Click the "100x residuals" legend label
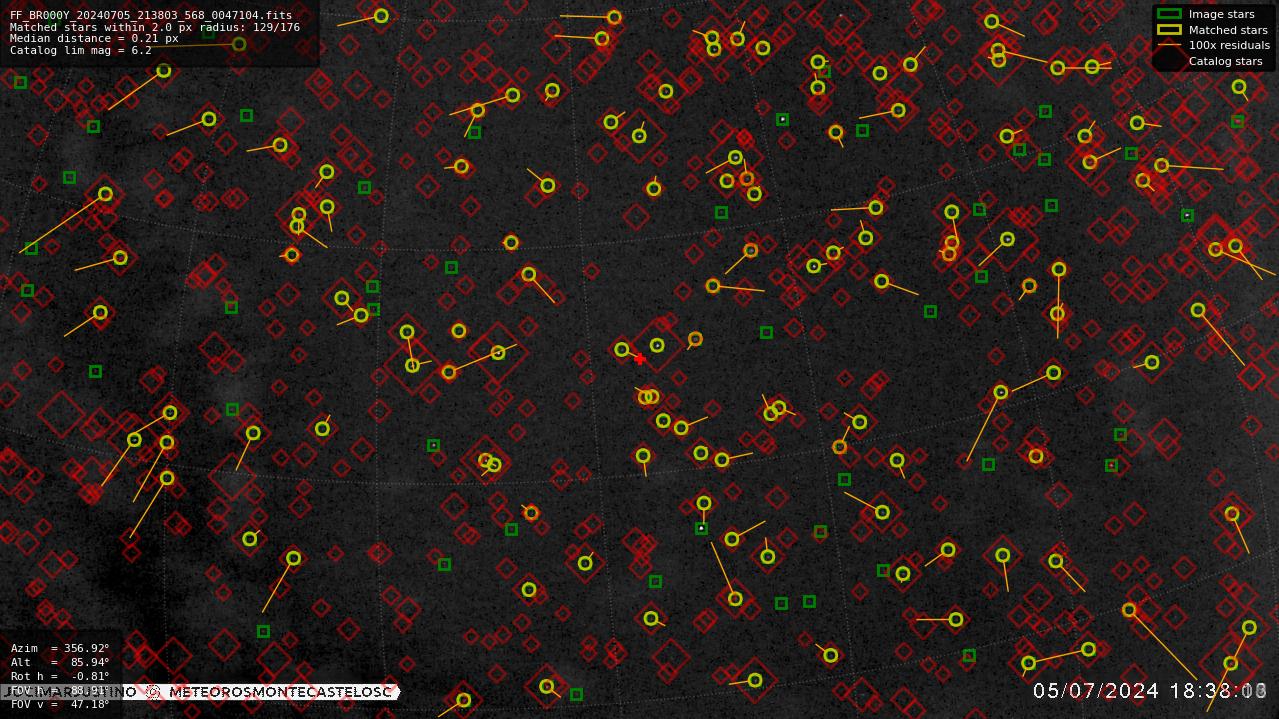The image size is (1279, 719). pyautogui.click(x=1229, y=45)
